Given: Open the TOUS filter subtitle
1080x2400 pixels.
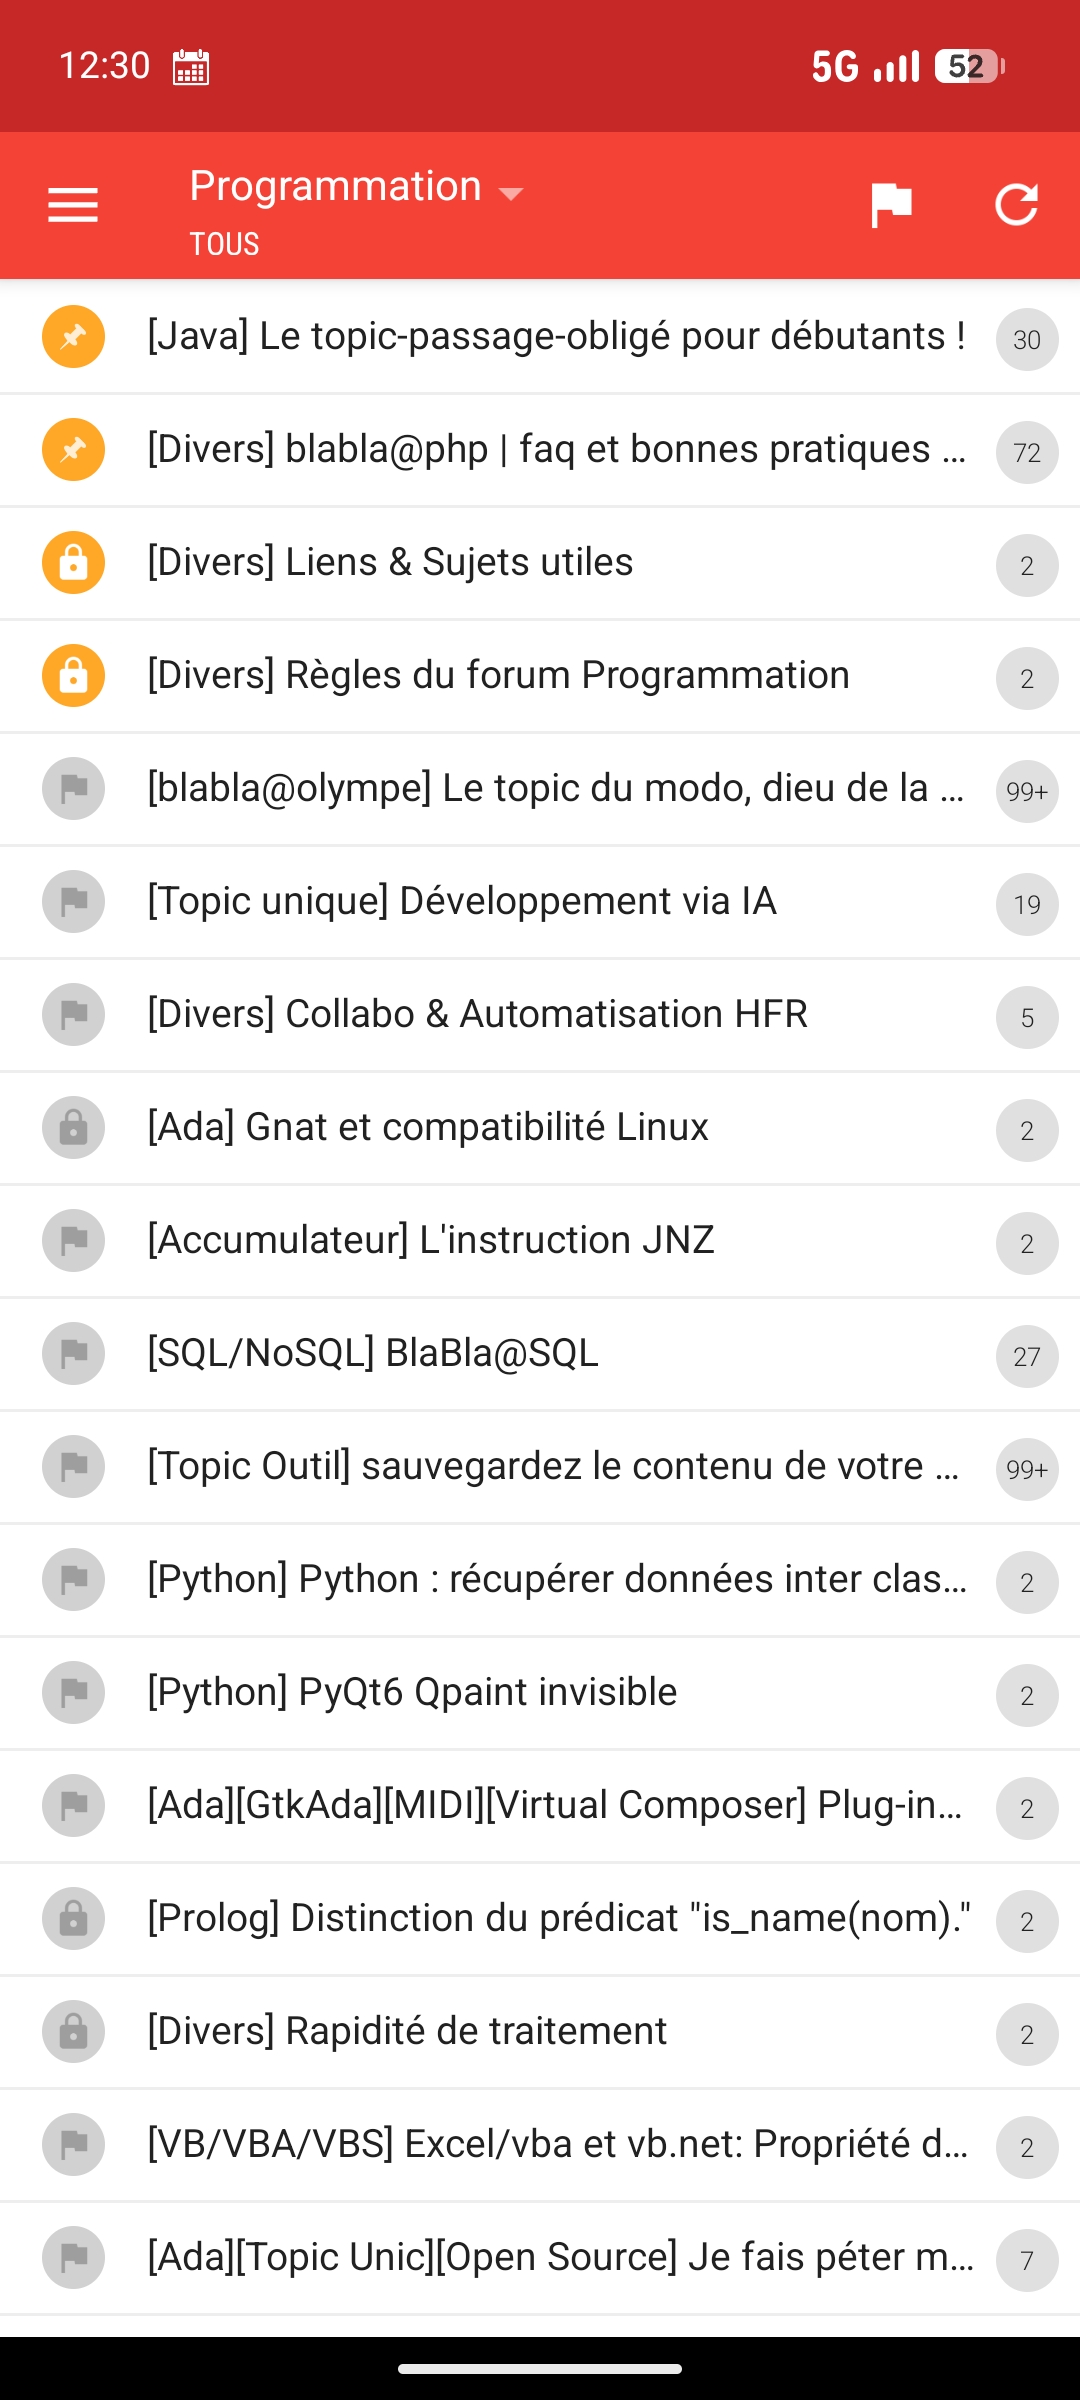Looking at the screenshot, I should [225, 244].
